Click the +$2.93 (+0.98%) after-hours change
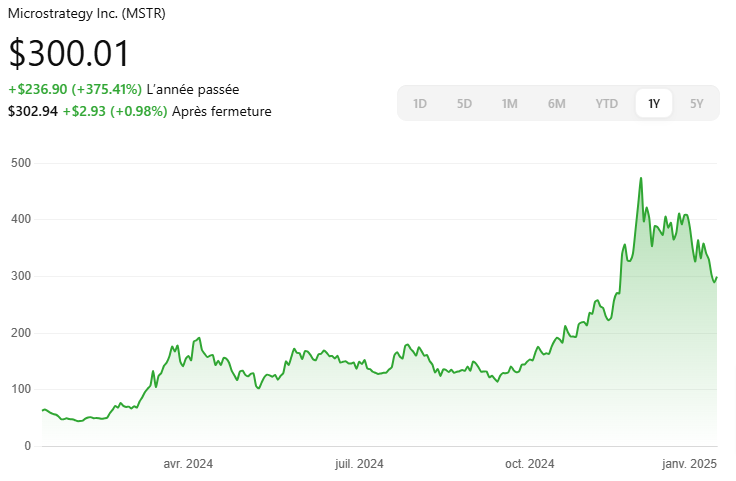Screen dimensions: 736x481 click(x=115, y=111)
